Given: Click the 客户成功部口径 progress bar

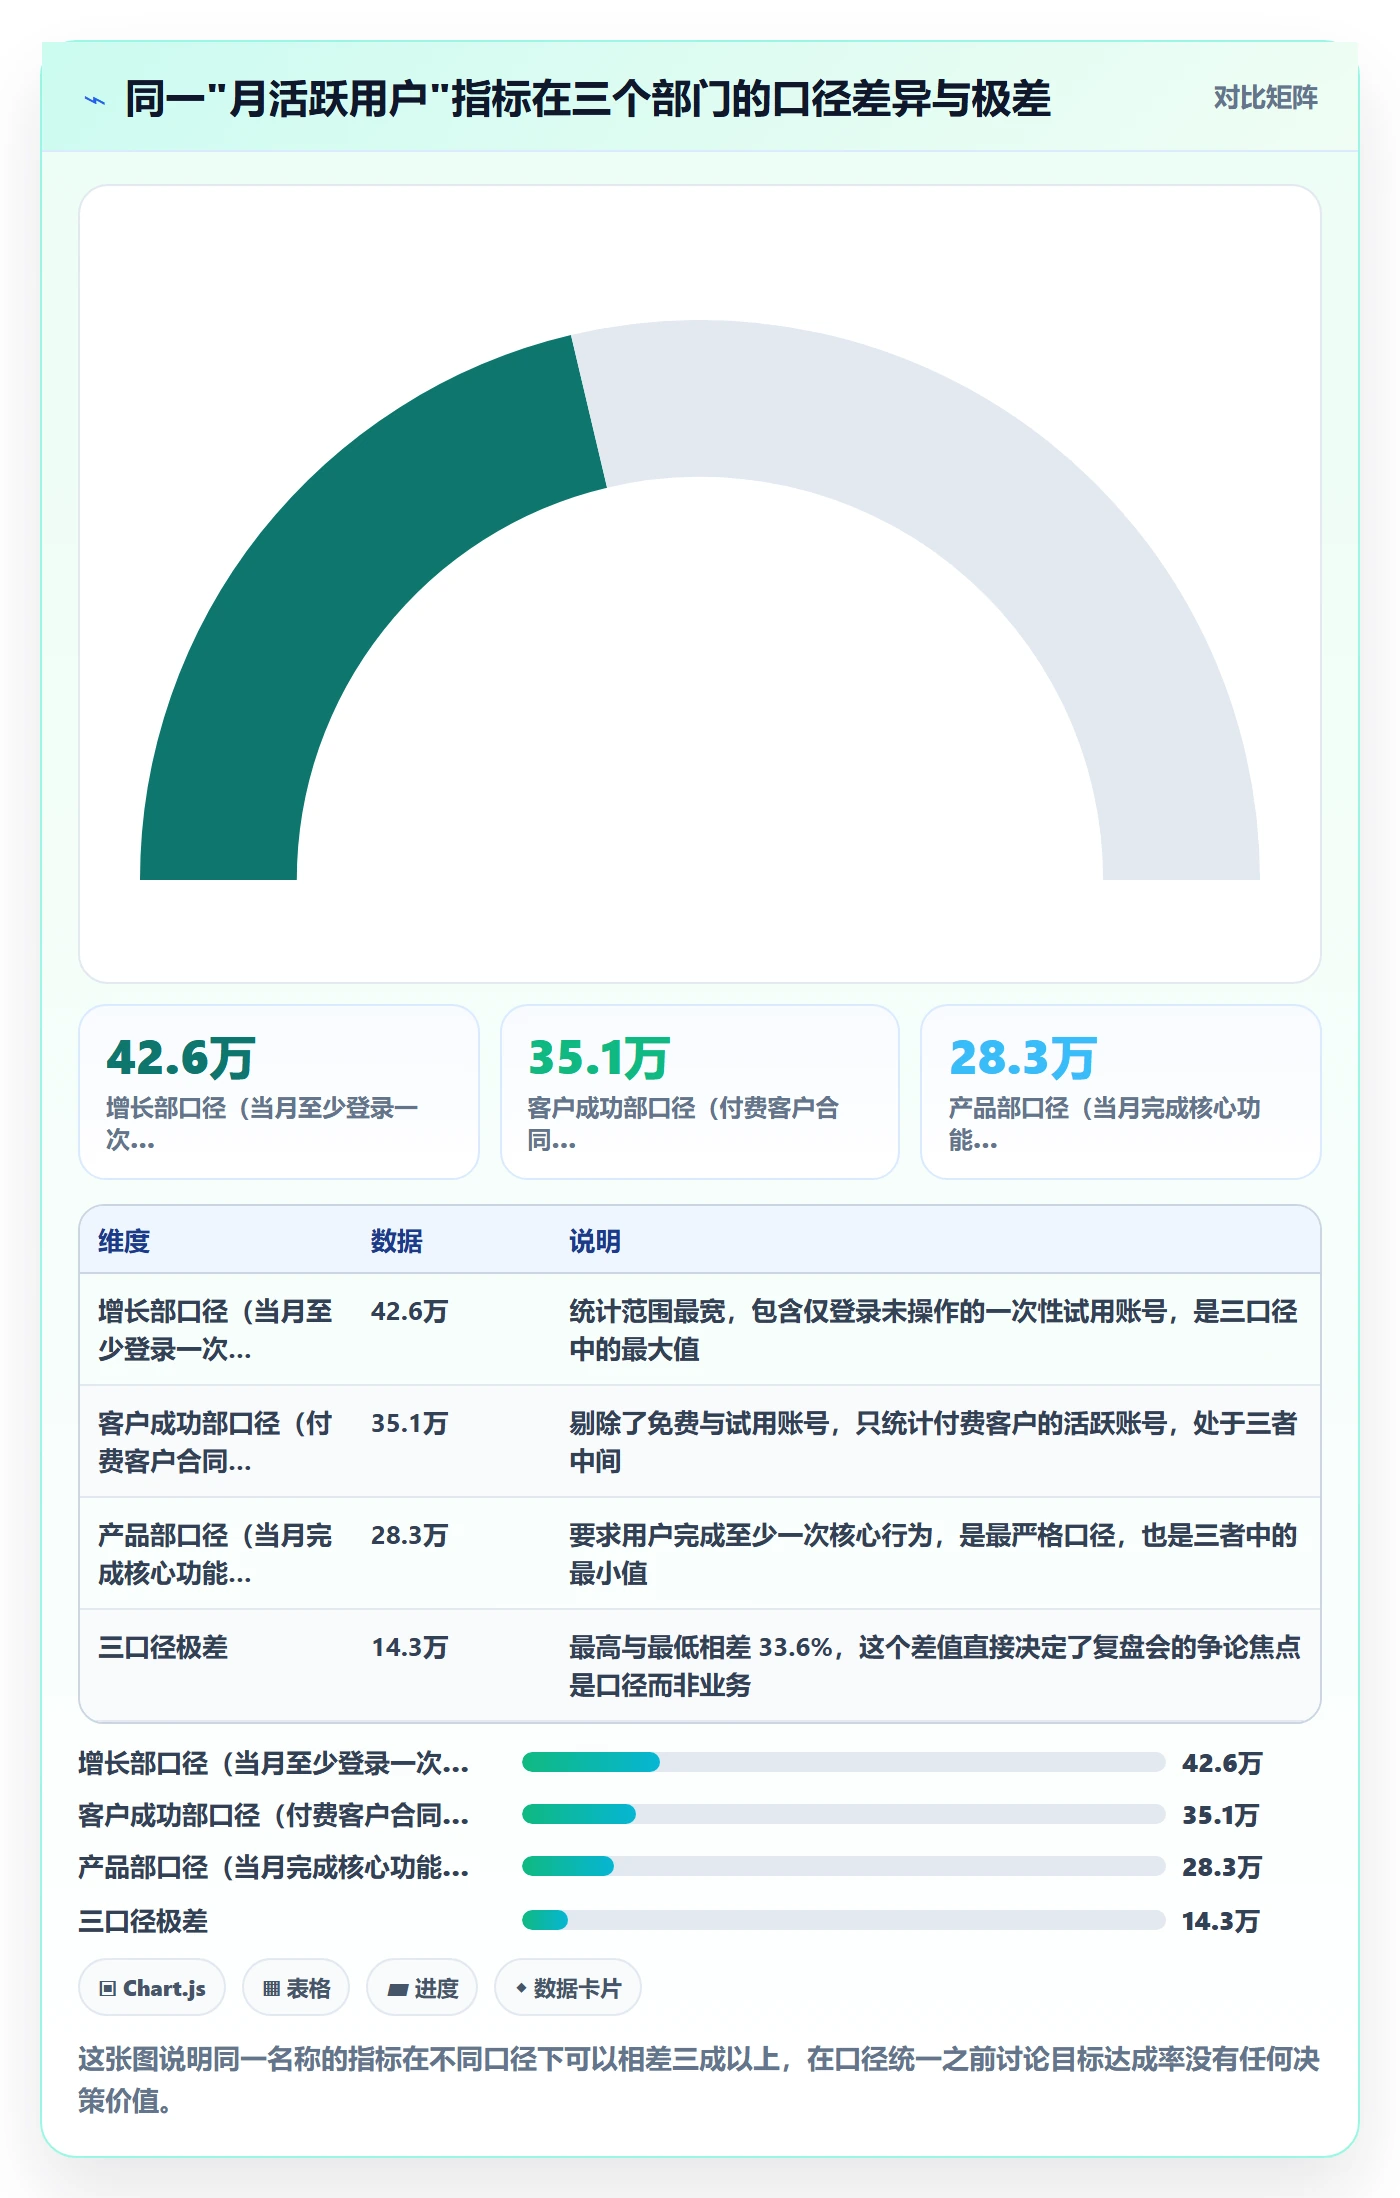Looking at the screenshot, I should coord(843,1814).
